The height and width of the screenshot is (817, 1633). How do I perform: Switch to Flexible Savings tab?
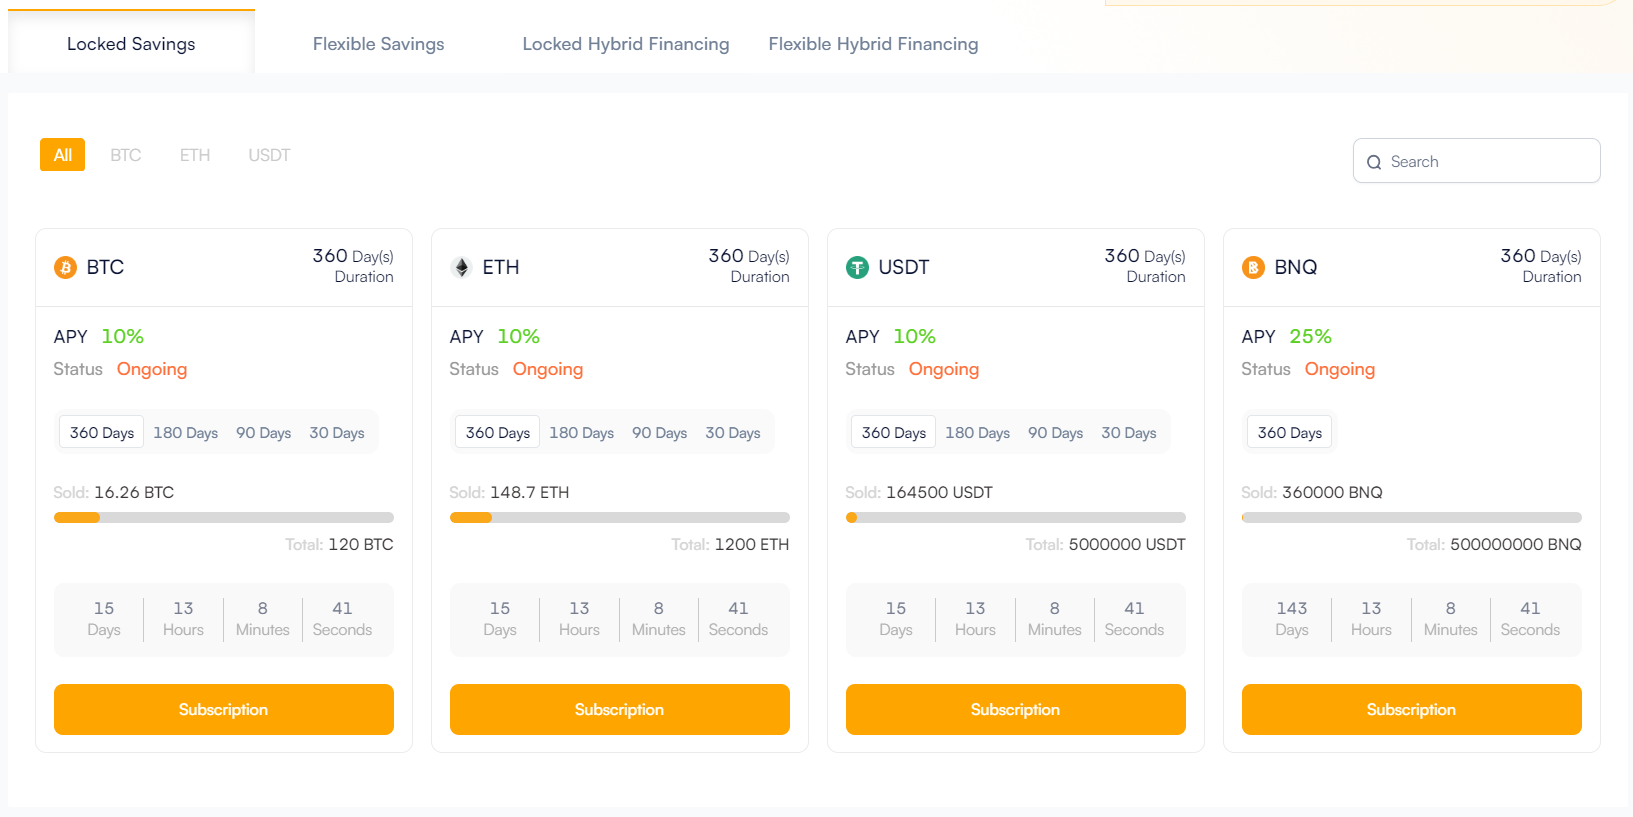click(x=378, y=44)
